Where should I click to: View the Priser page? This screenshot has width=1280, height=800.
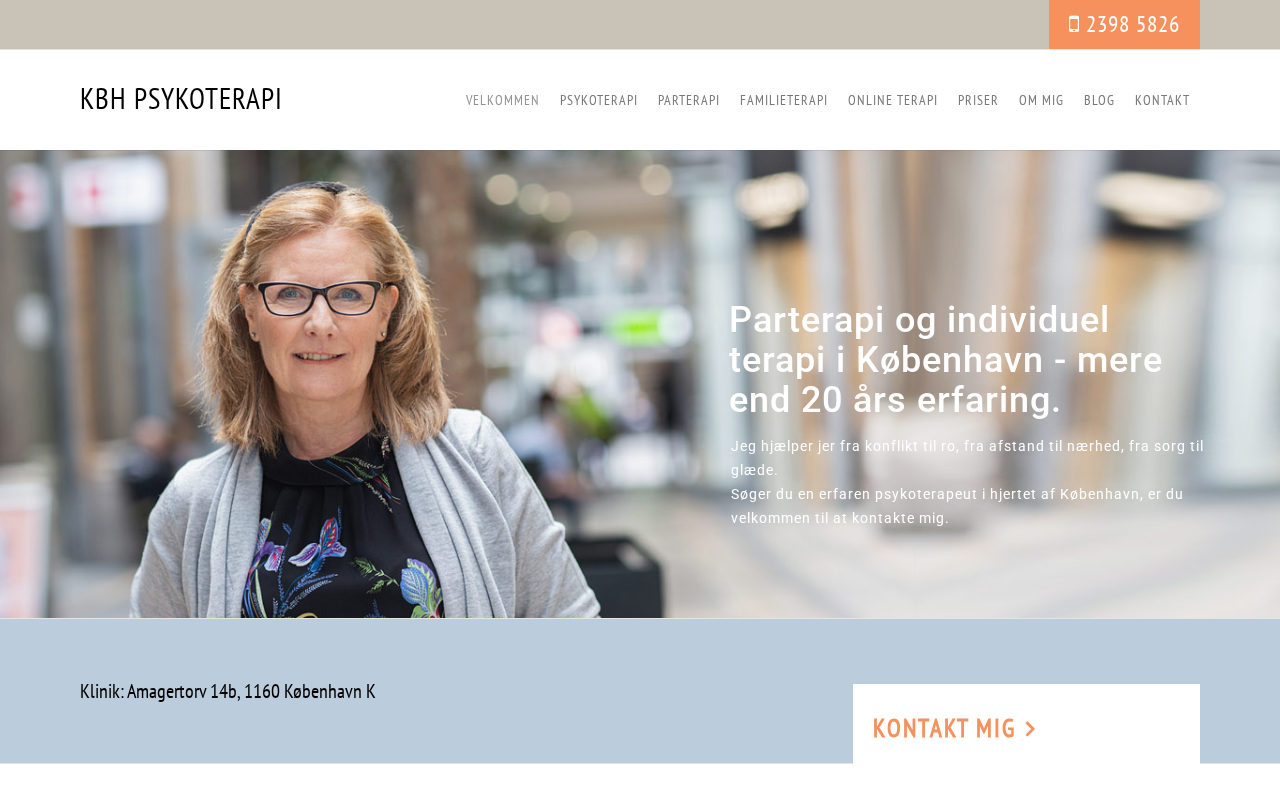(978, 100)
